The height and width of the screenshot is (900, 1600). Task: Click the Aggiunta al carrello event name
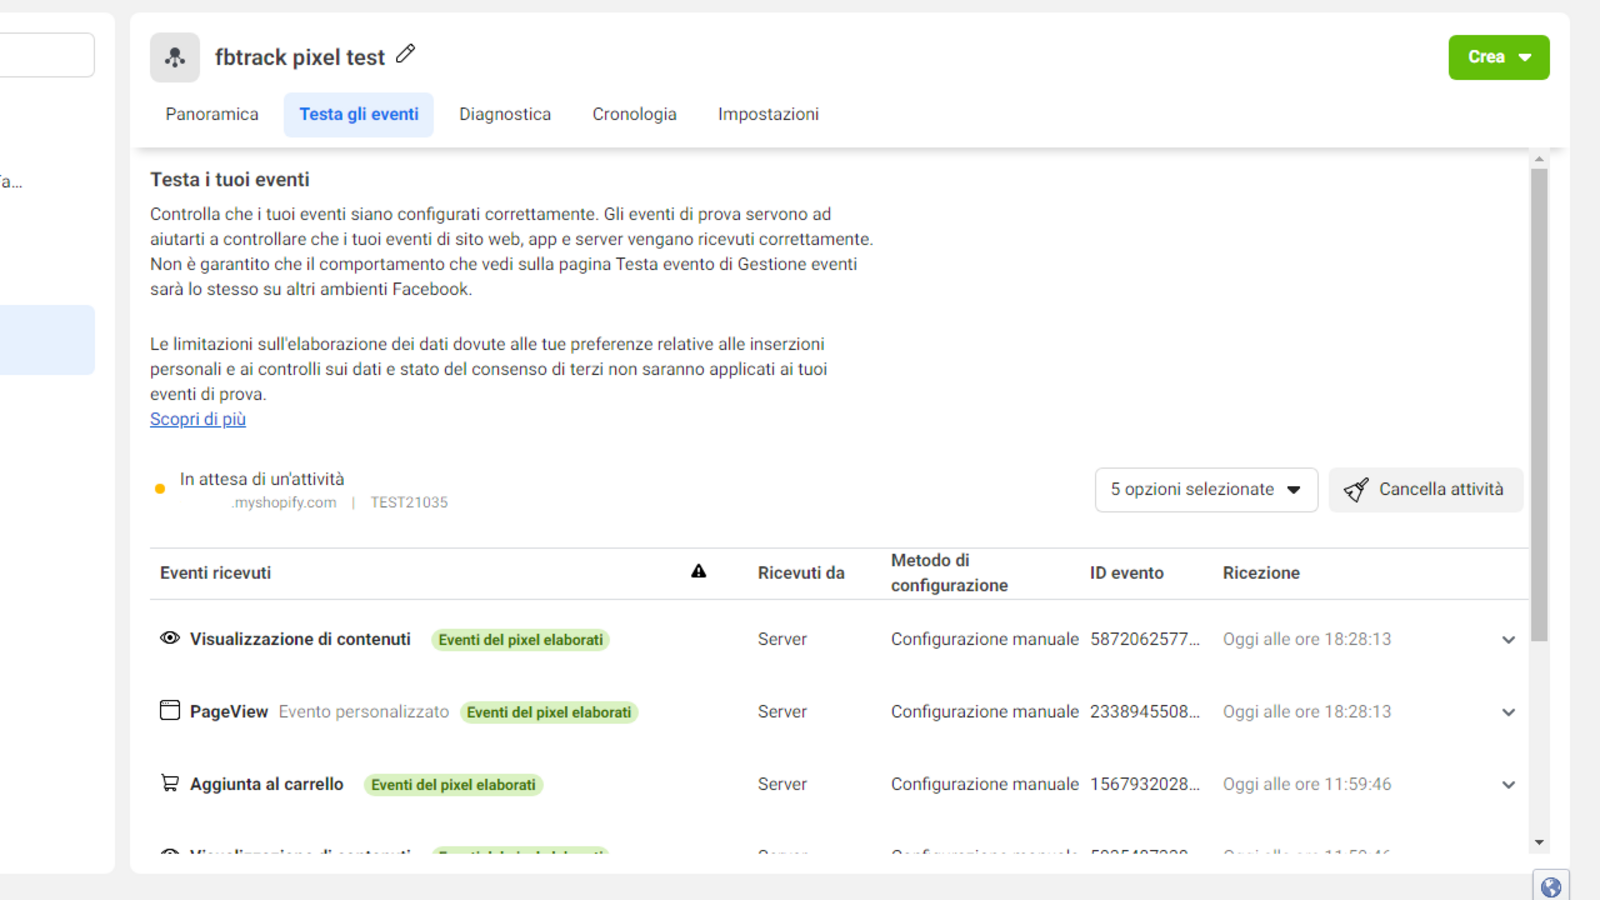(267, 784)
